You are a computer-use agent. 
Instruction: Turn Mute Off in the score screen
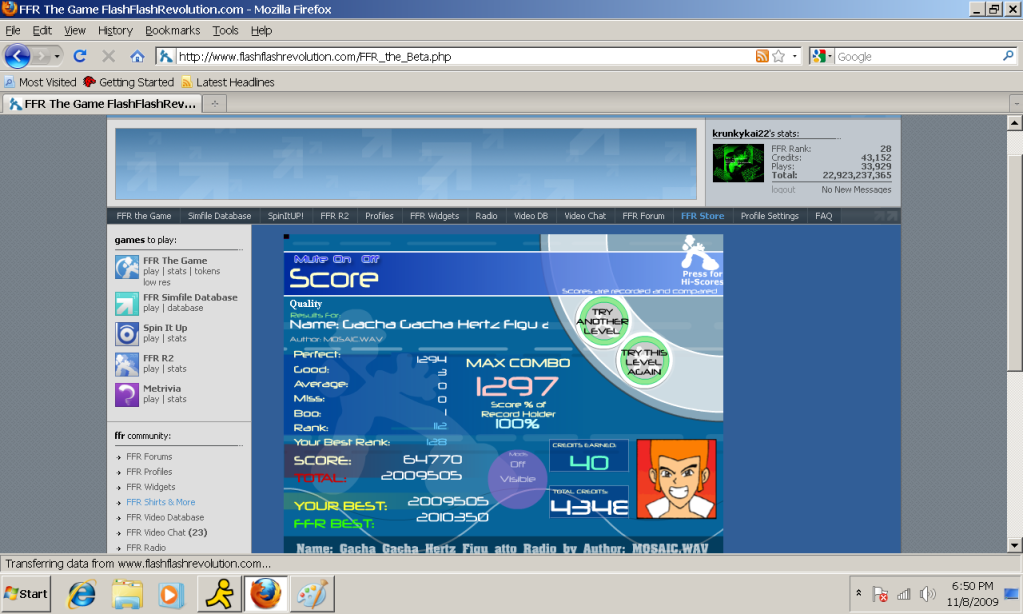coord(369,258)
